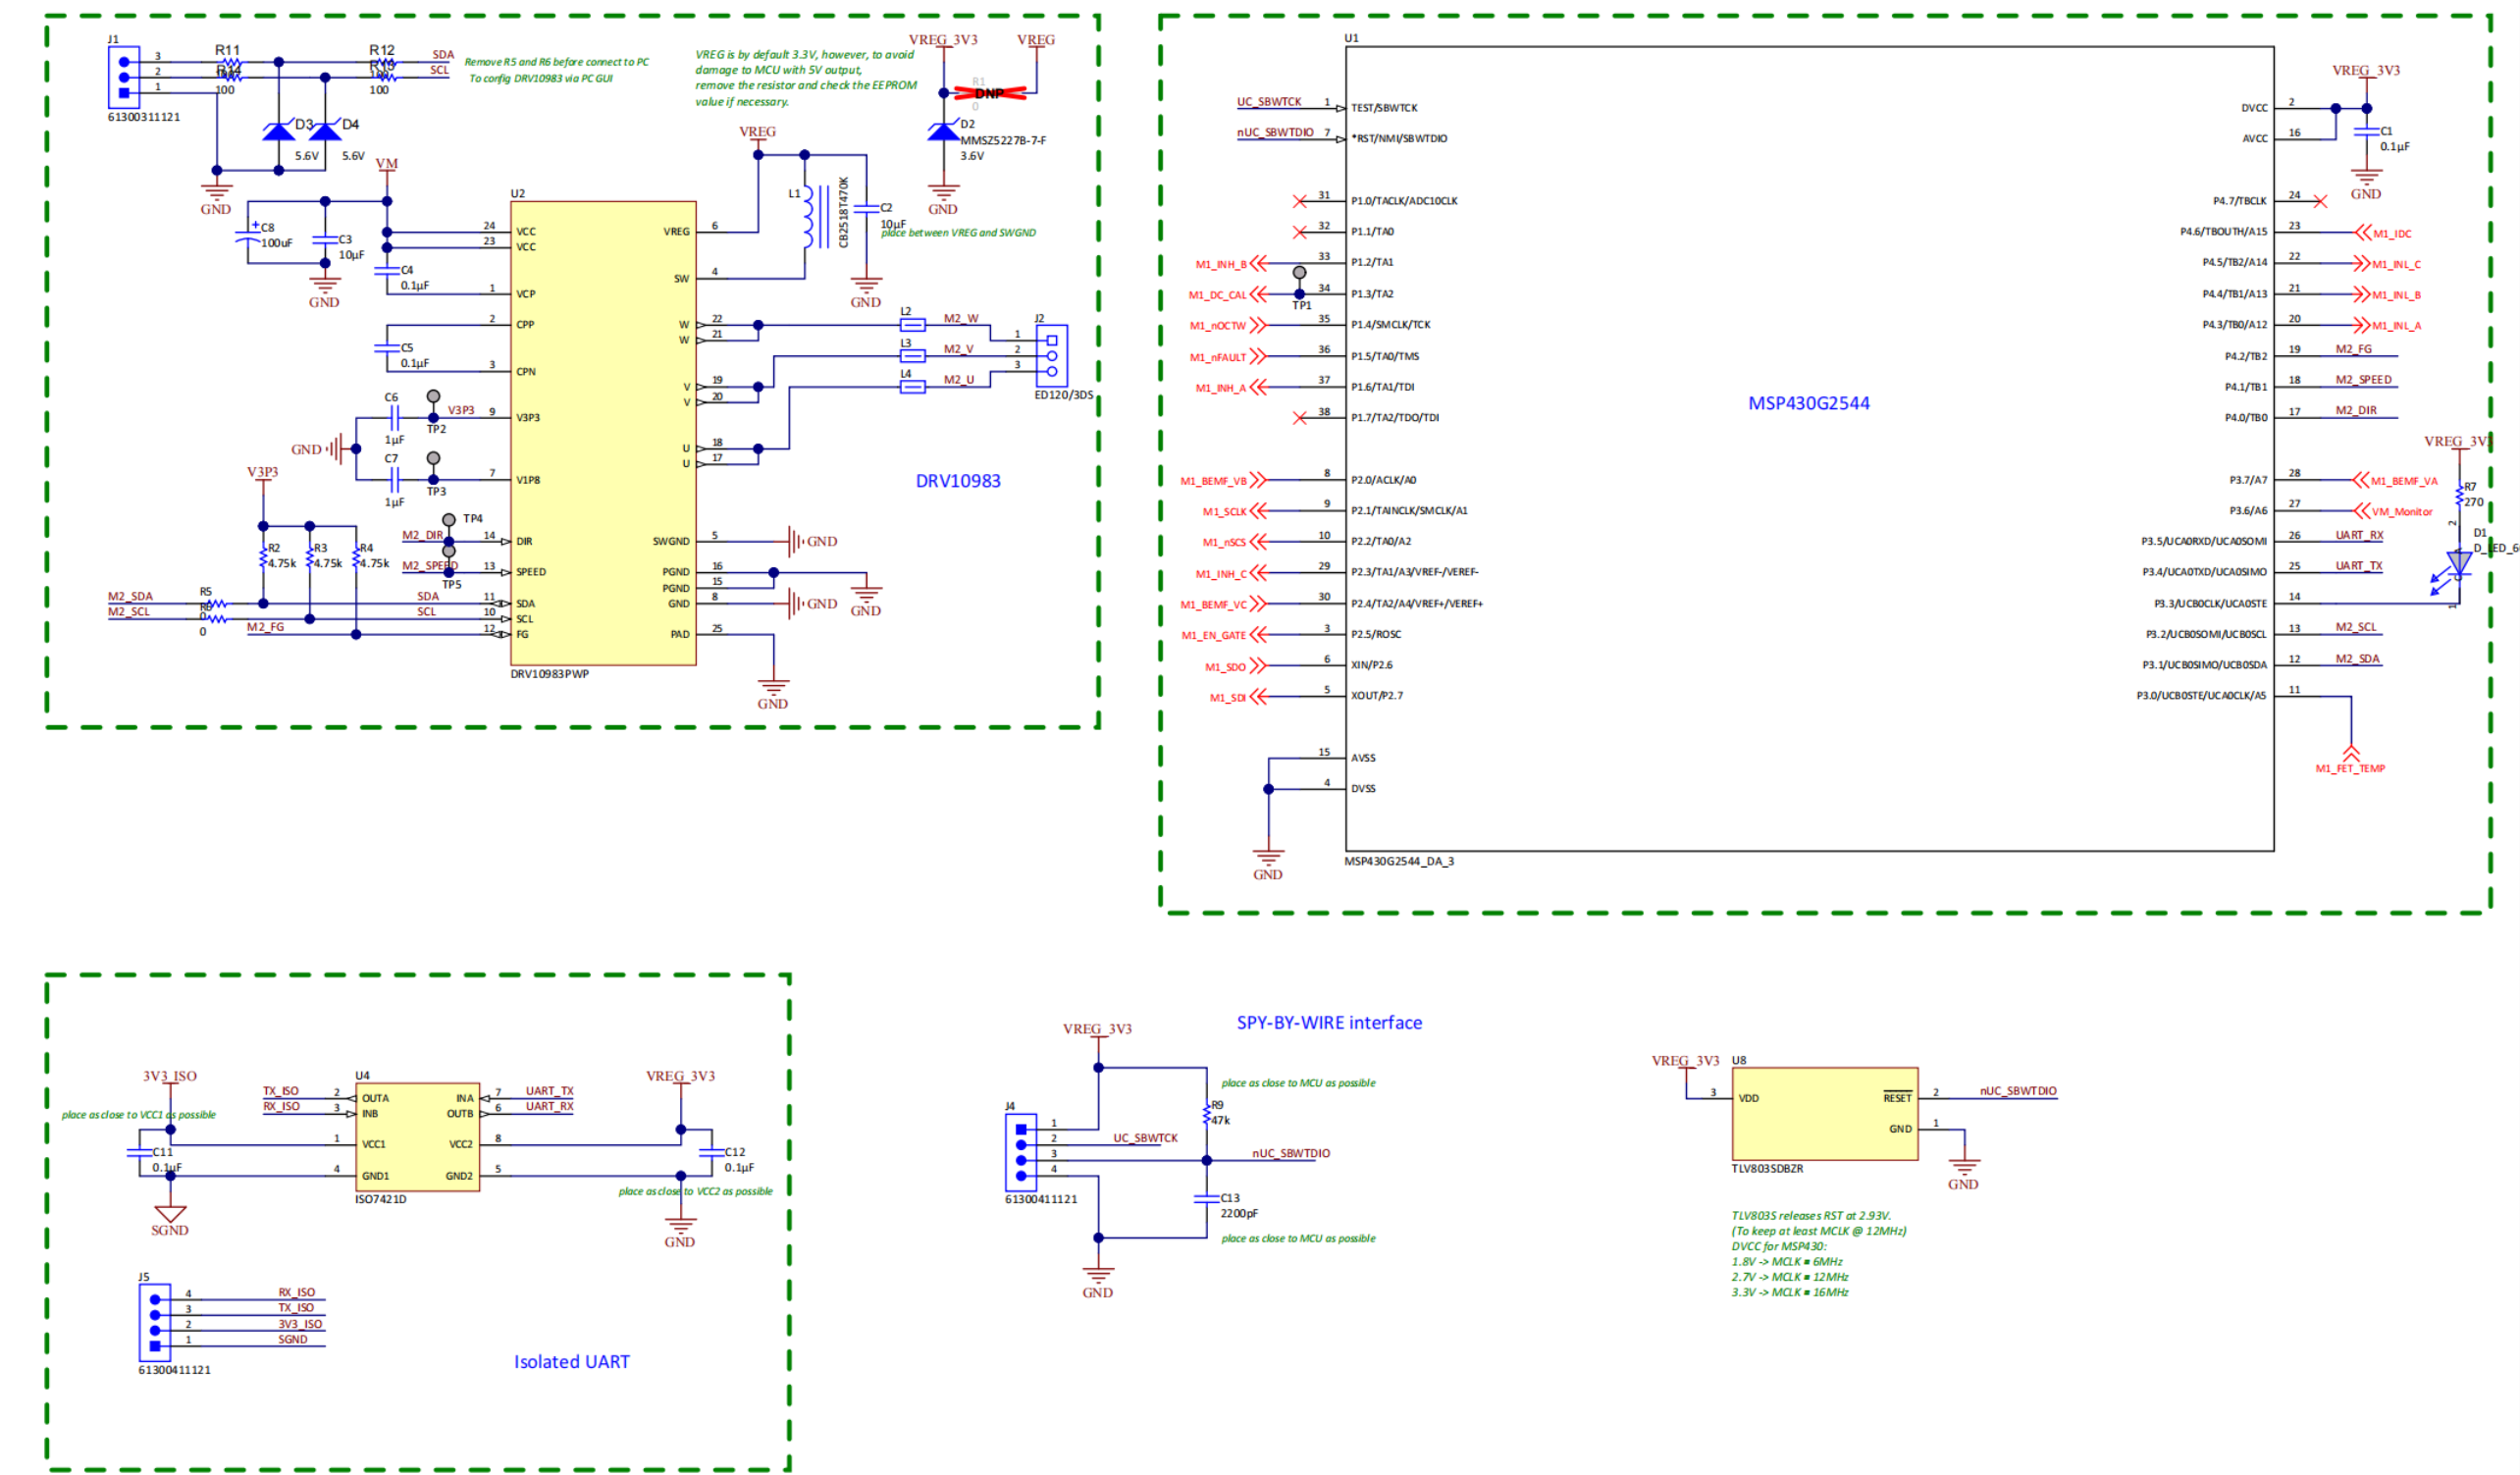Click the J5 four-pin UART header
This screenshot has width=2520, height=1475.
click(x=154, y=1322)
